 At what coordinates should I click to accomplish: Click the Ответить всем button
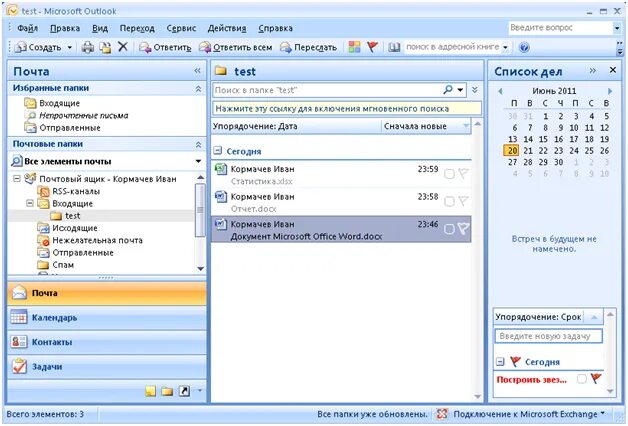tap(236, 47)
